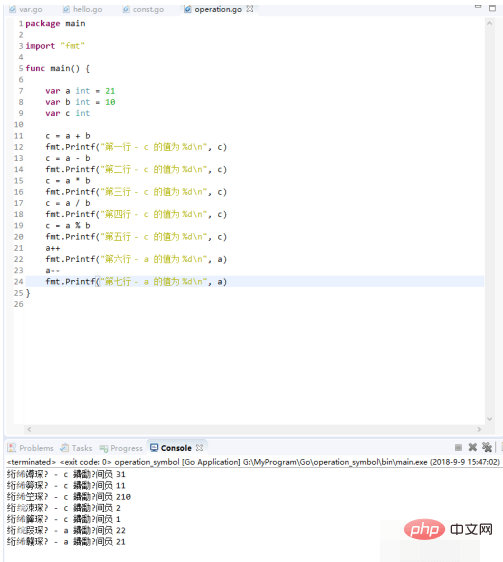The height and width of the screenshot is (562, 503).
Task: Click the editor's scroll down arrow
Action: point(489,419)
